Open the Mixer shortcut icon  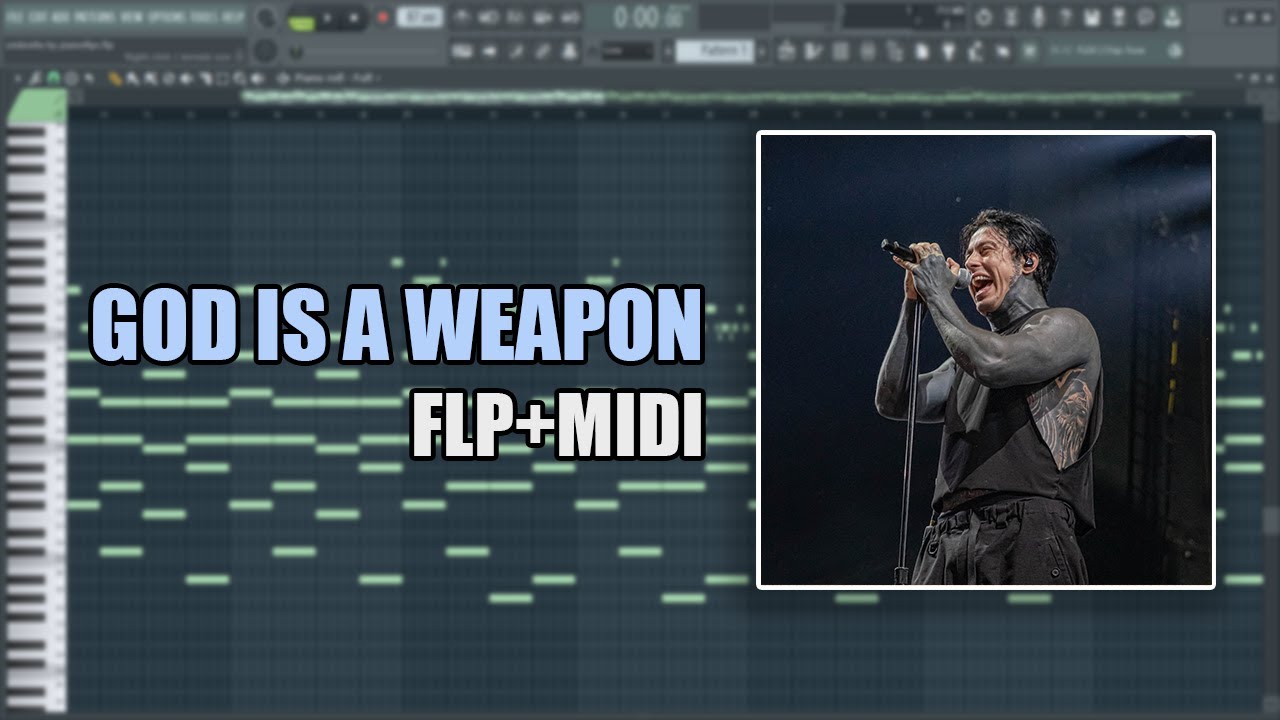click(x=867, y=50)
